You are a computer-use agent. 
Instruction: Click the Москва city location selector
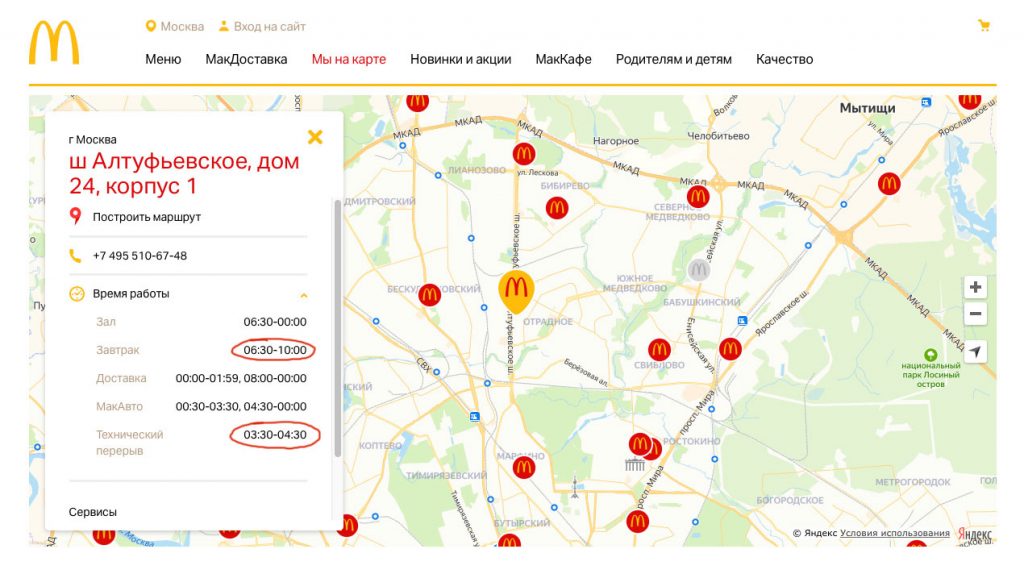174,26
